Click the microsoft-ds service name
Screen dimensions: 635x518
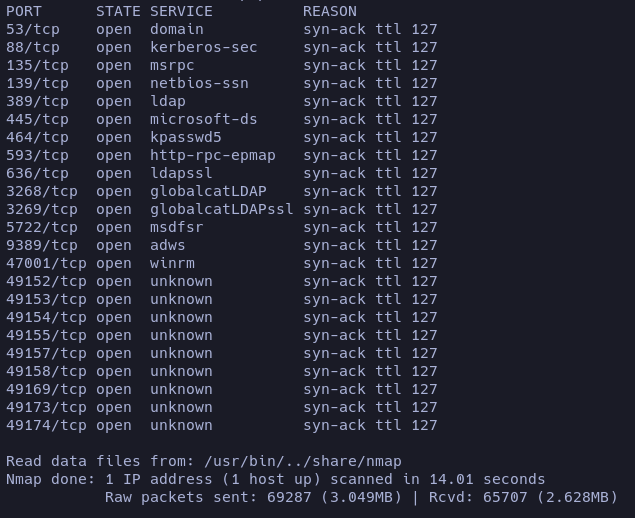tap(203, 119)
